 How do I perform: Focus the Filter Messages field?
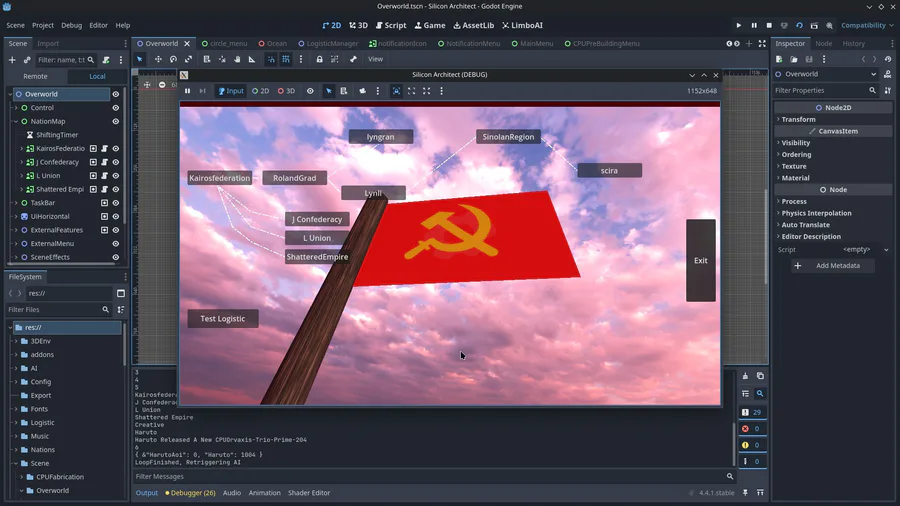pos(435,477)
